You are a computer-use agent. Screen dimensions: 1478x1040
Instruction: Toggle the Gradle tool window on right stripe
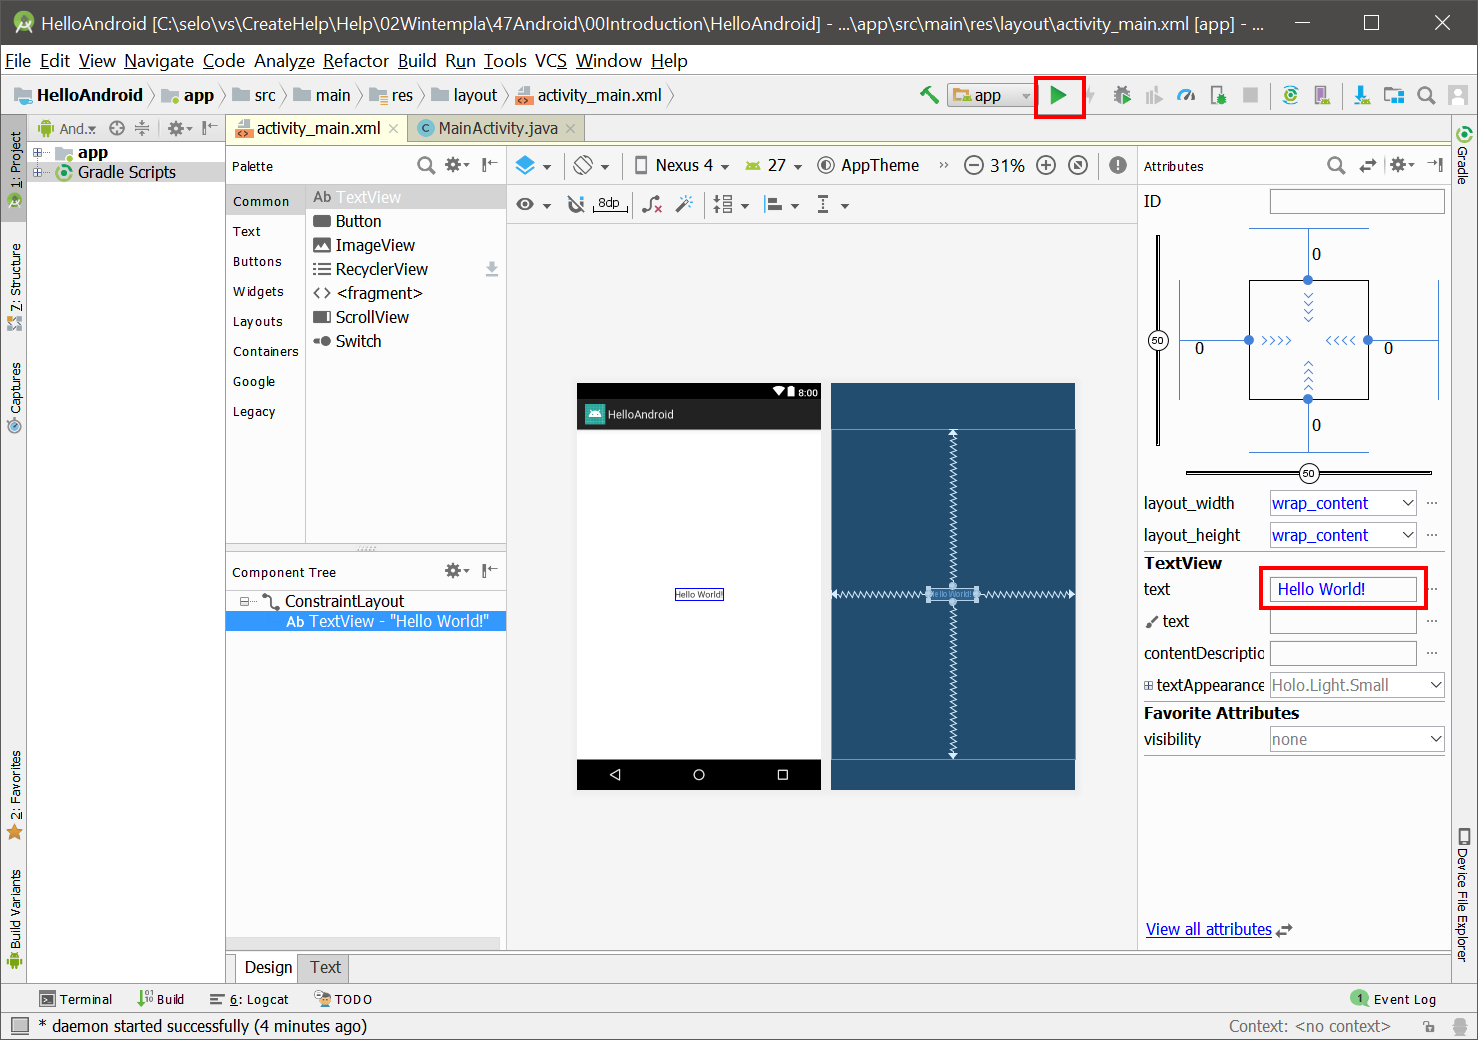pyautogui.click(x=1463, y=154)
